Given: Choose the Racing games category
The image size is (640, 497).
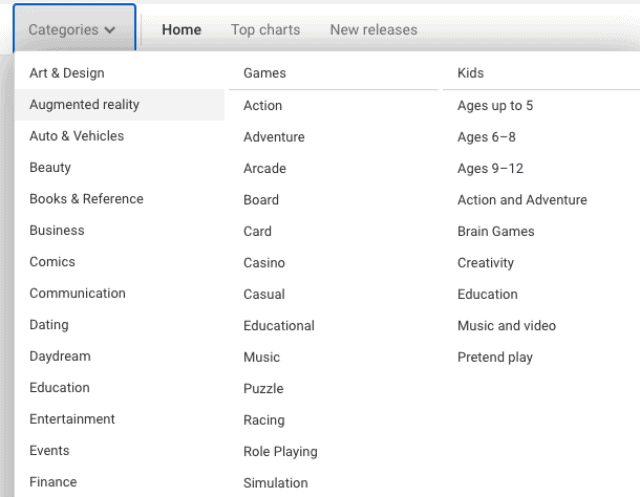Looking at the screenshot, I should point(264,420).
